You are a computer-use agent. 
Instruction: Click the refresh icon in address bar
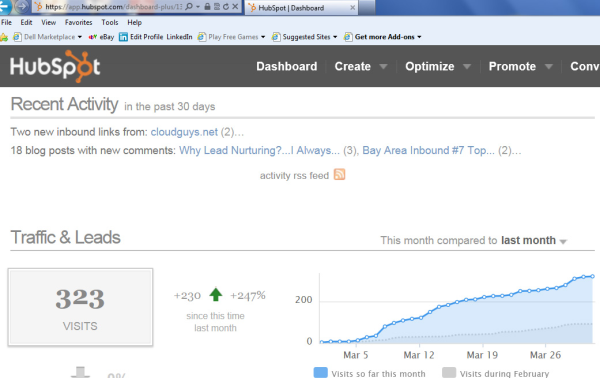[226, 7]
